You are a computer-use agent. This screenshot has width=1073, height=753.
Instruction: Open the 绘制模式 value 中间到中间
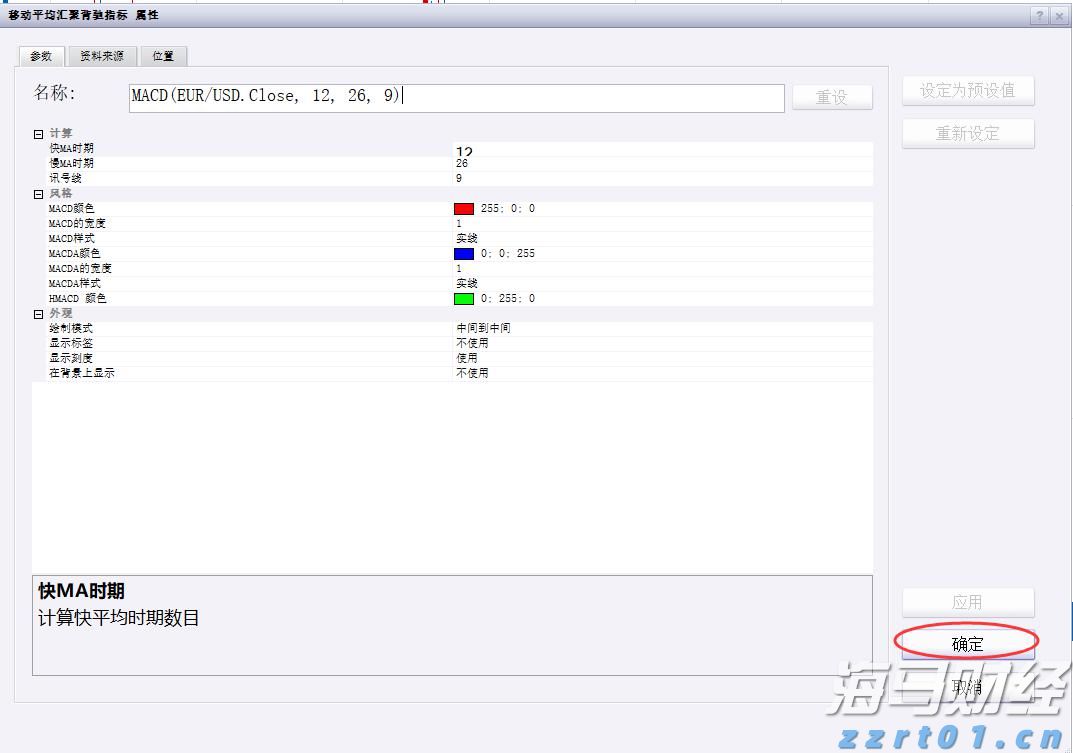coord(483,328)
